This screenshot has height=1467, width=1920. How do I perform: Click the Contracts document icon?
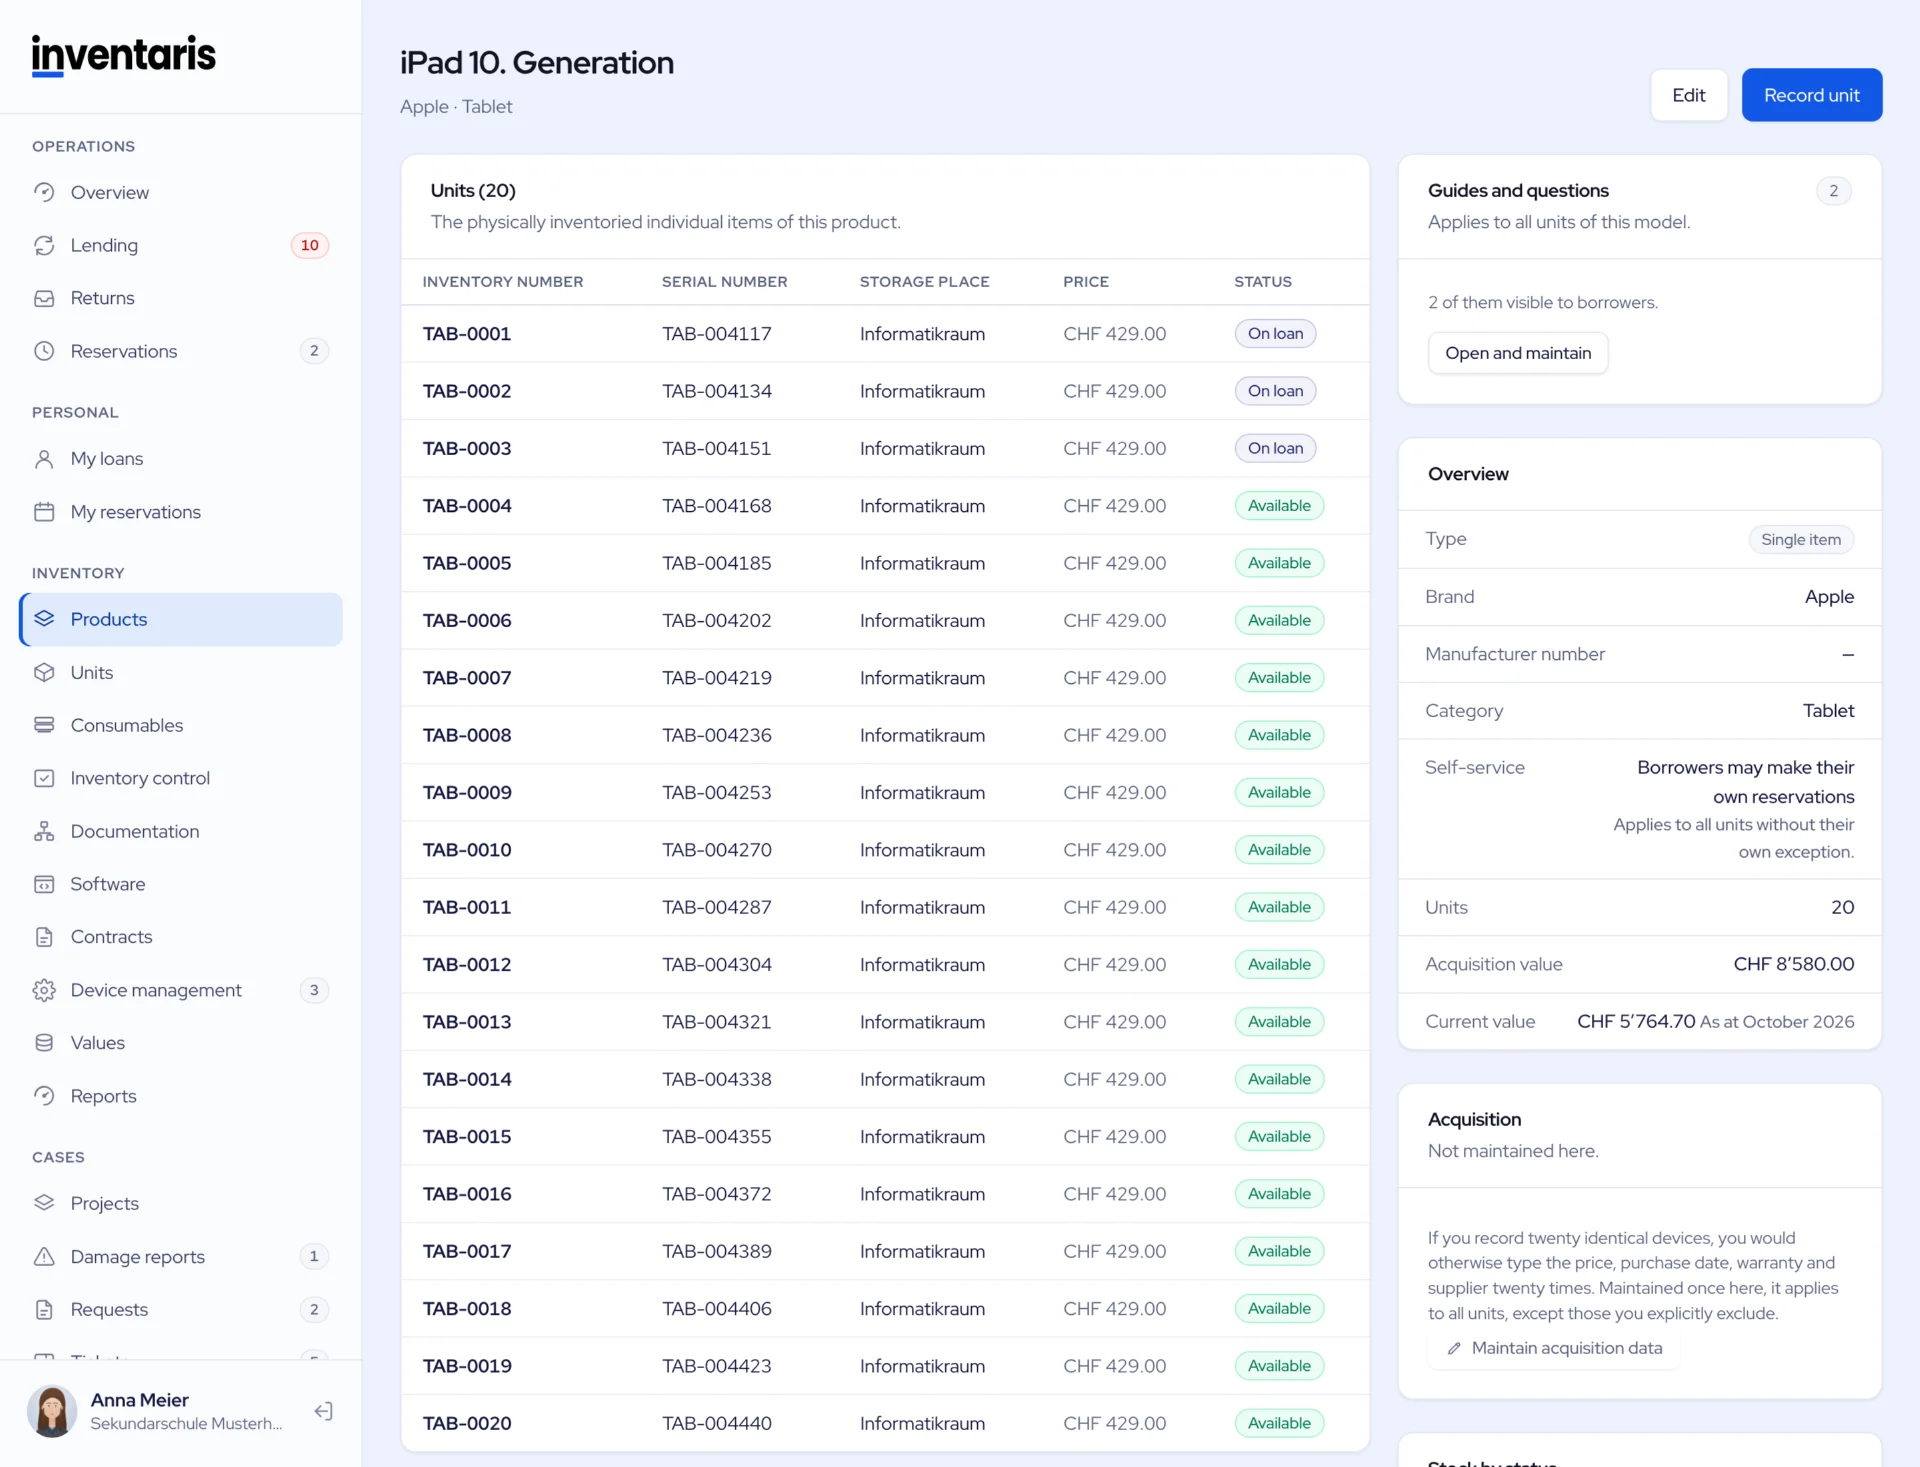point(44,937)
